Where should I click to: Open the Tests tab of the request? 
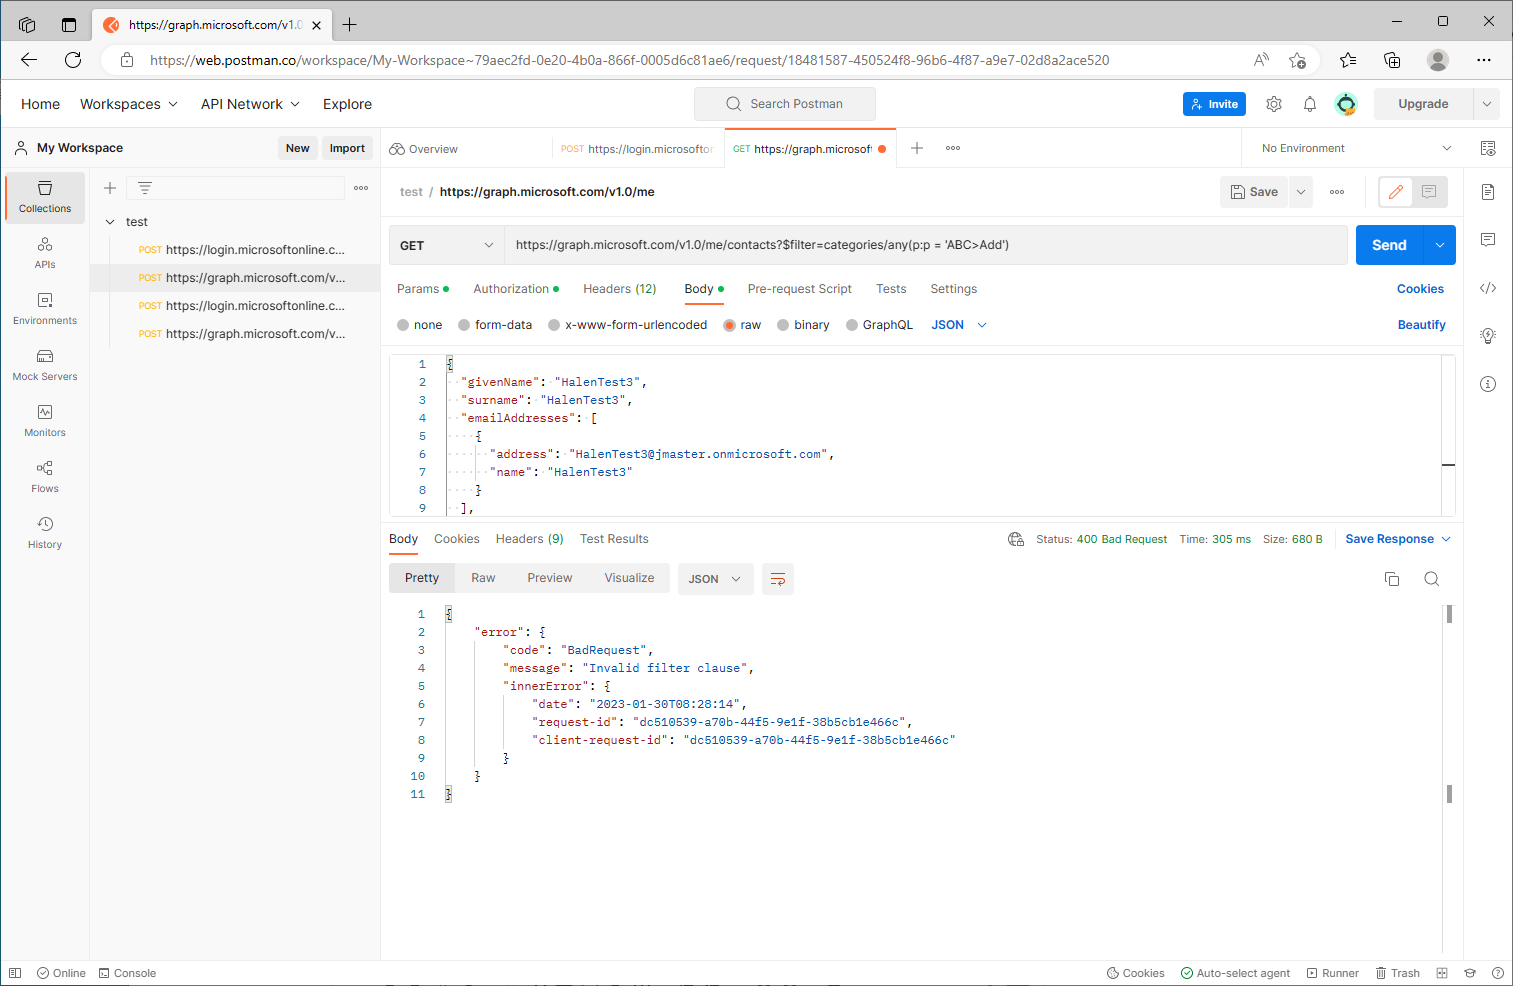click(x=891, y=288)
